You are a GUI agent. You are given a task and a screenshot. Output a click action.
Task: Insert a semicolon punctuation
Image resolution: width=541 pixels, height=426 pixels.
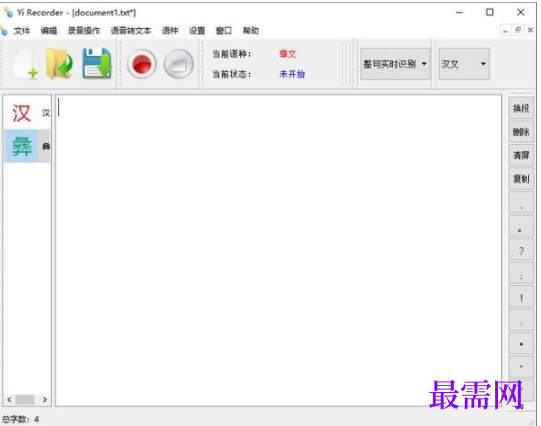point(521,273)
